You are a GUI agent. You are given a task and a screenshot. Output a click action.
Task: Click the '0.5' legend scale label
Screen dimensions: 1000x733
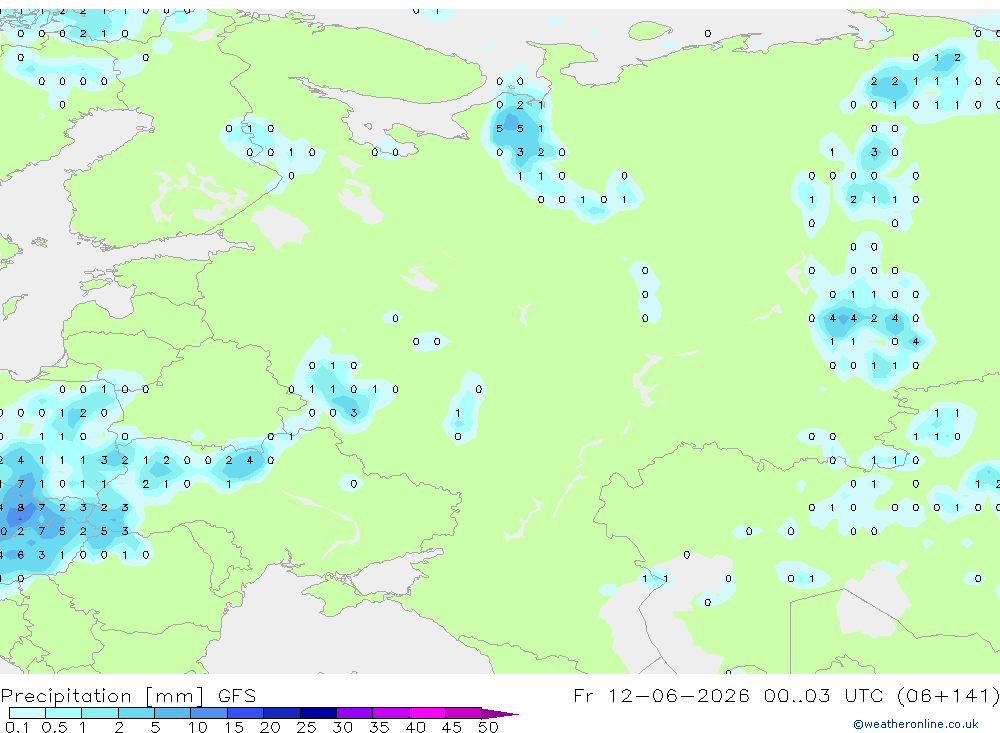click(x=54, y=727)
